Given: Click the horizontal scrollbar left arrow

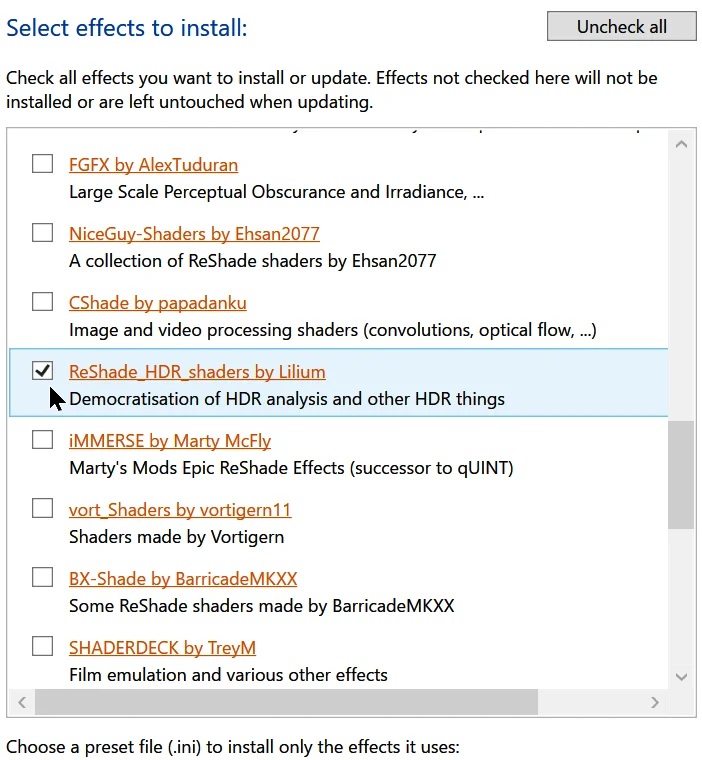Looking at the screenshot, I should 22,702.
